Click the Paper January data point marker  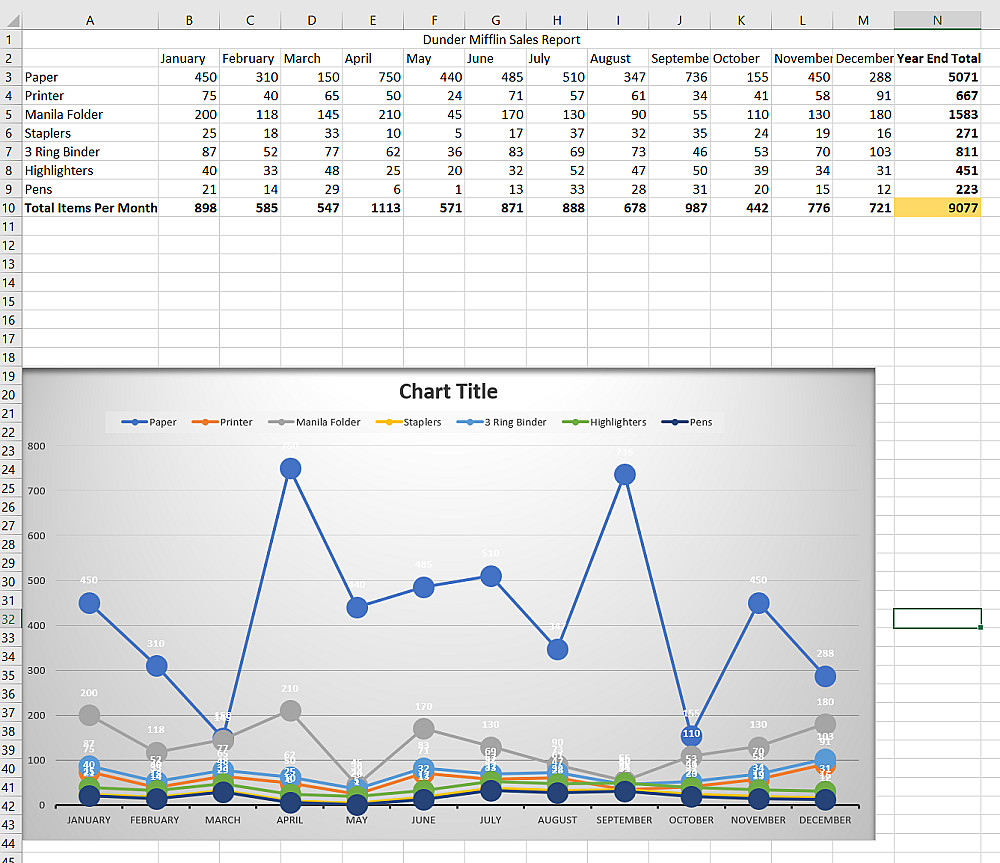(89, 603)
